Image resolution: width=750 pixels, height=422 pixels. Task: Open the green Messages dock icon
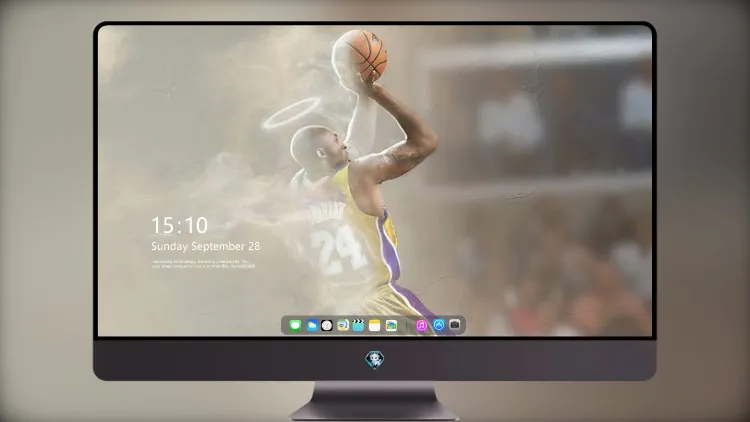[x=295, y=325]
